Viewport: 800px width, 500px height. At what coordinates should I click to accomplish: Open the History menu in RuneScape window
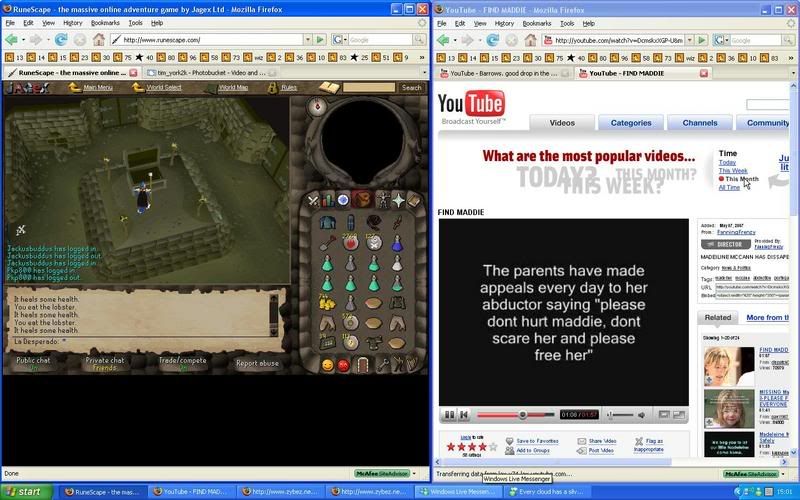(x=72, y=23)
